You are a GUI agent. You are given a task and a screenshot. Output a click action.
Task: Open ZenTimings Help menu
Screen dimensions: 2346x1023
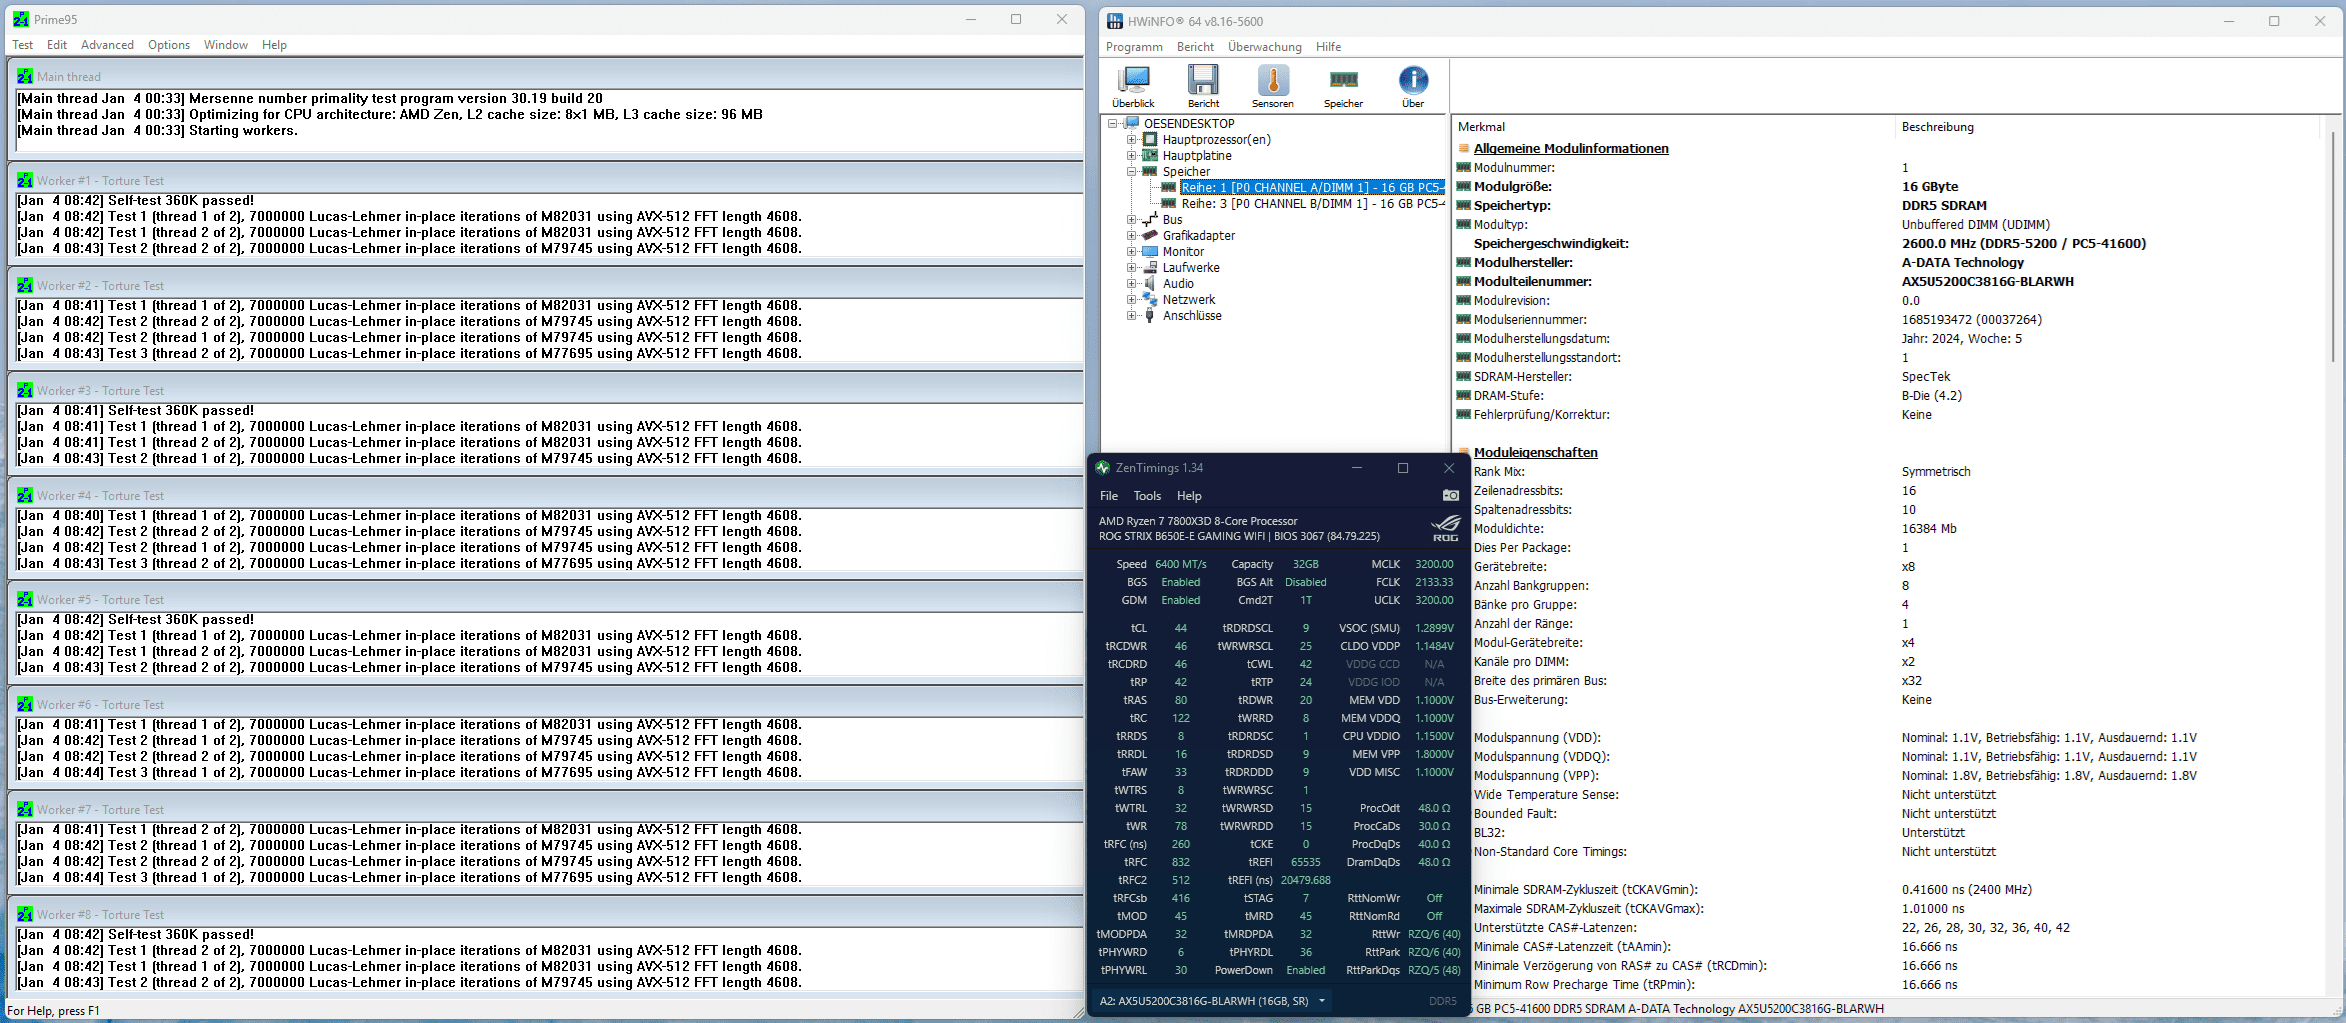[x=1189, y=496]
